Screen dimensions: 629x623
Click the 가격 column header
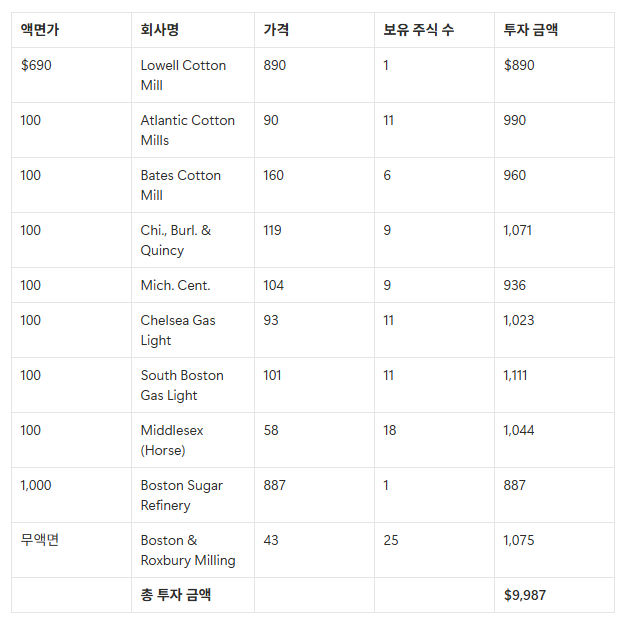point(277,30)
